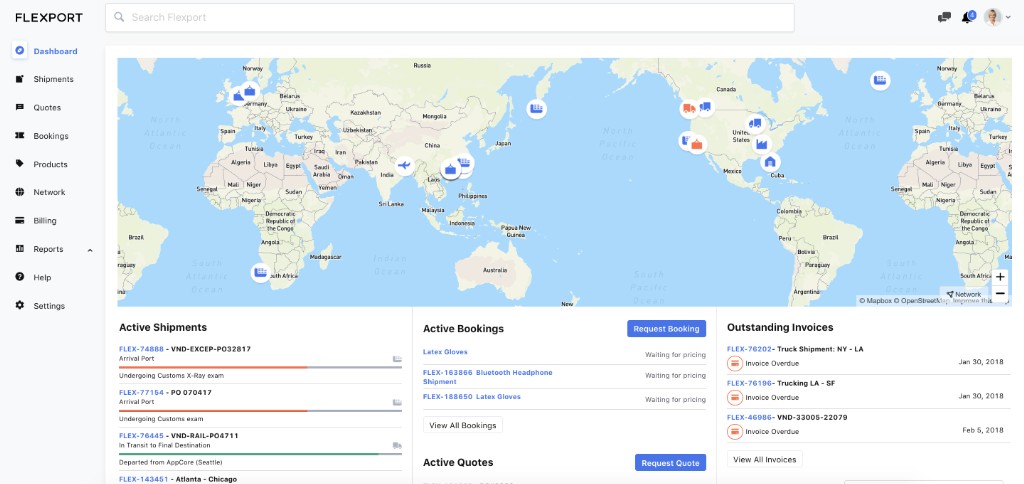Screen dimensions: 1024x484
Task: Collapse the Reports chevron
Action: [x=90, y=250]
